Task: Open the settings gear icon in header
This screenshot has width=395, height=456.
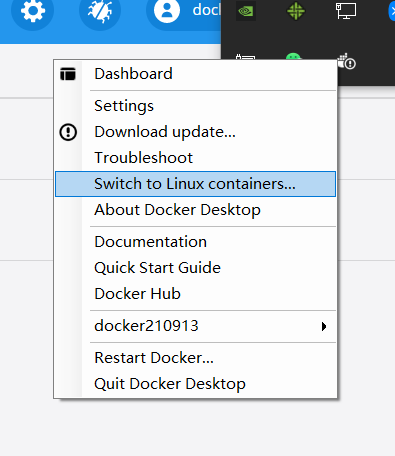Action: coord(32,11)
